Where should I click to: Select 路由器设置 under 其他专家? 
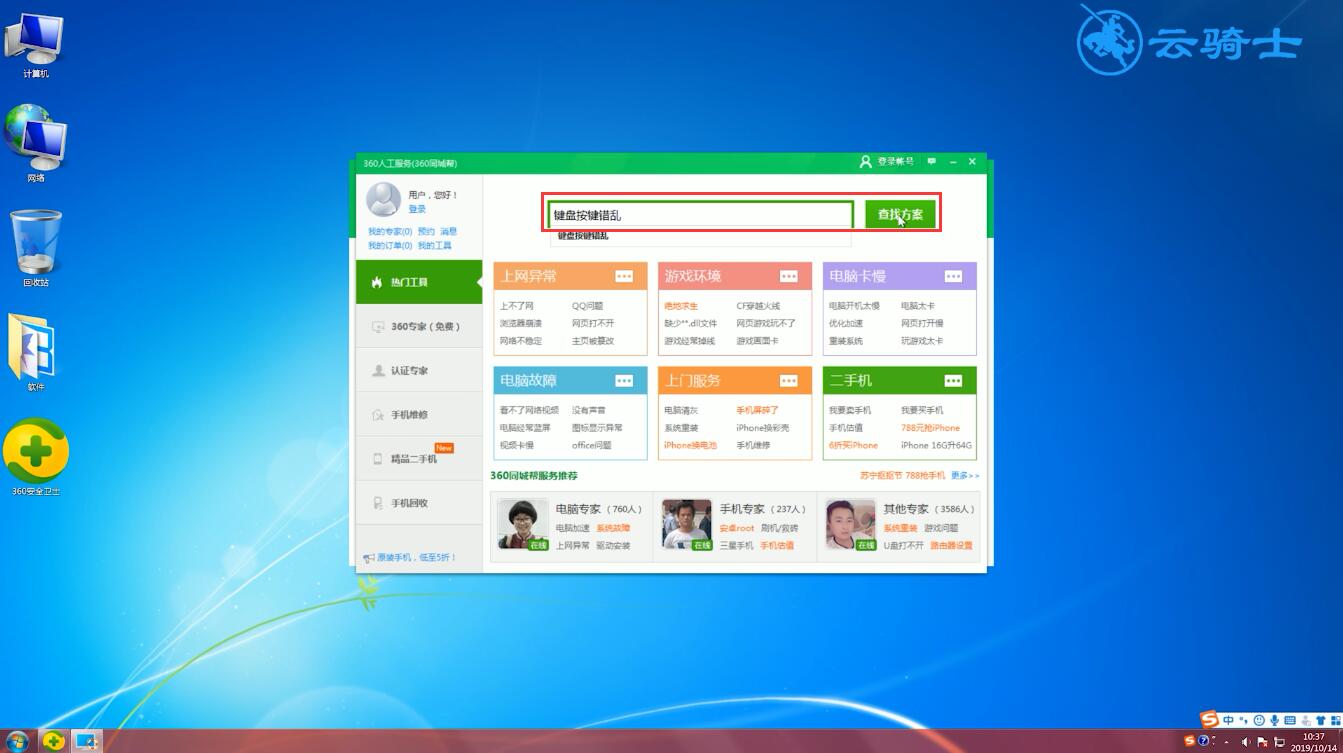951,545
